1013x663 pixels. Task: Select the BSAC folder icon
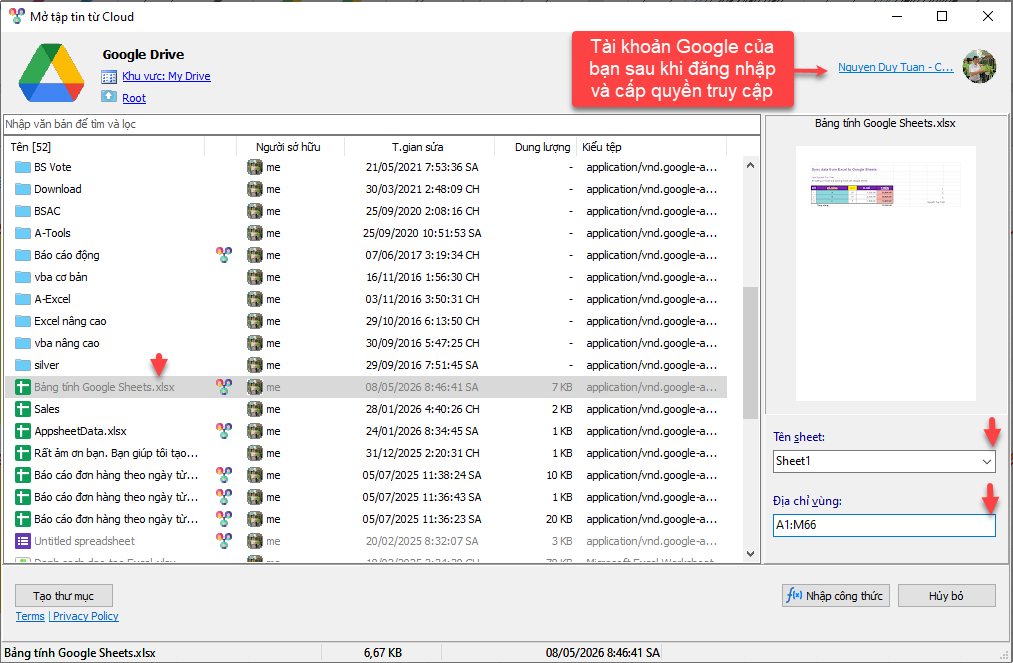pos(23,211)
